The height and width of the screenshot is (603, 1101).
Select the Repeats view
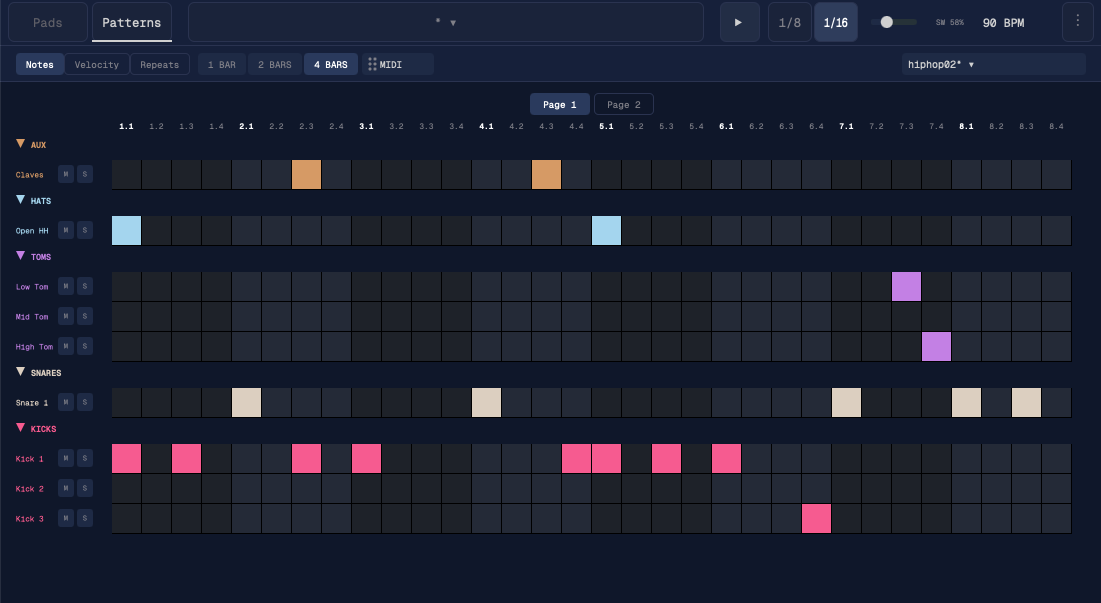tap(159, 65)
